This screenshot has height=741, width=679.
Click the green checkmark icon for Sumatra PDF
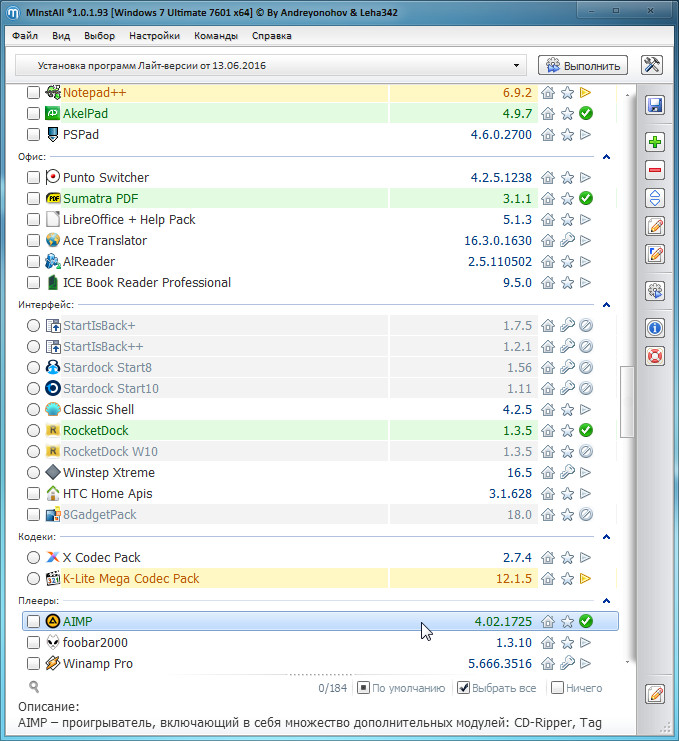pos(585,198)
